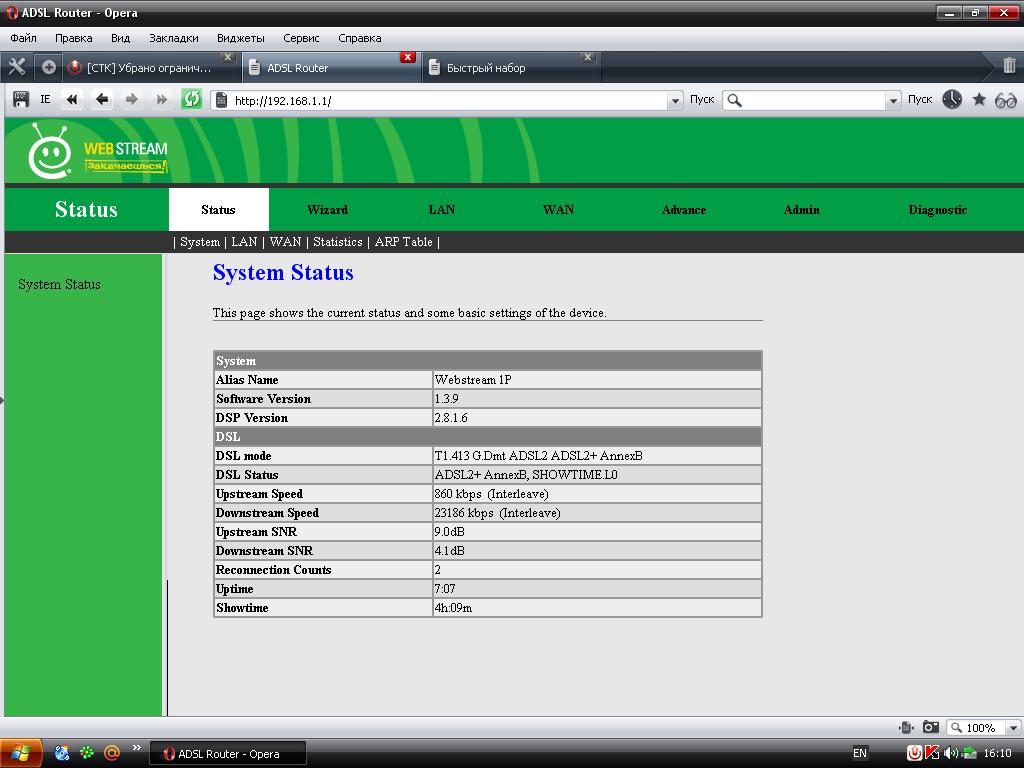The height and width of the screenshot is (768, 1024).
Task: Click the green reload page icon
Action: [191, 99]
